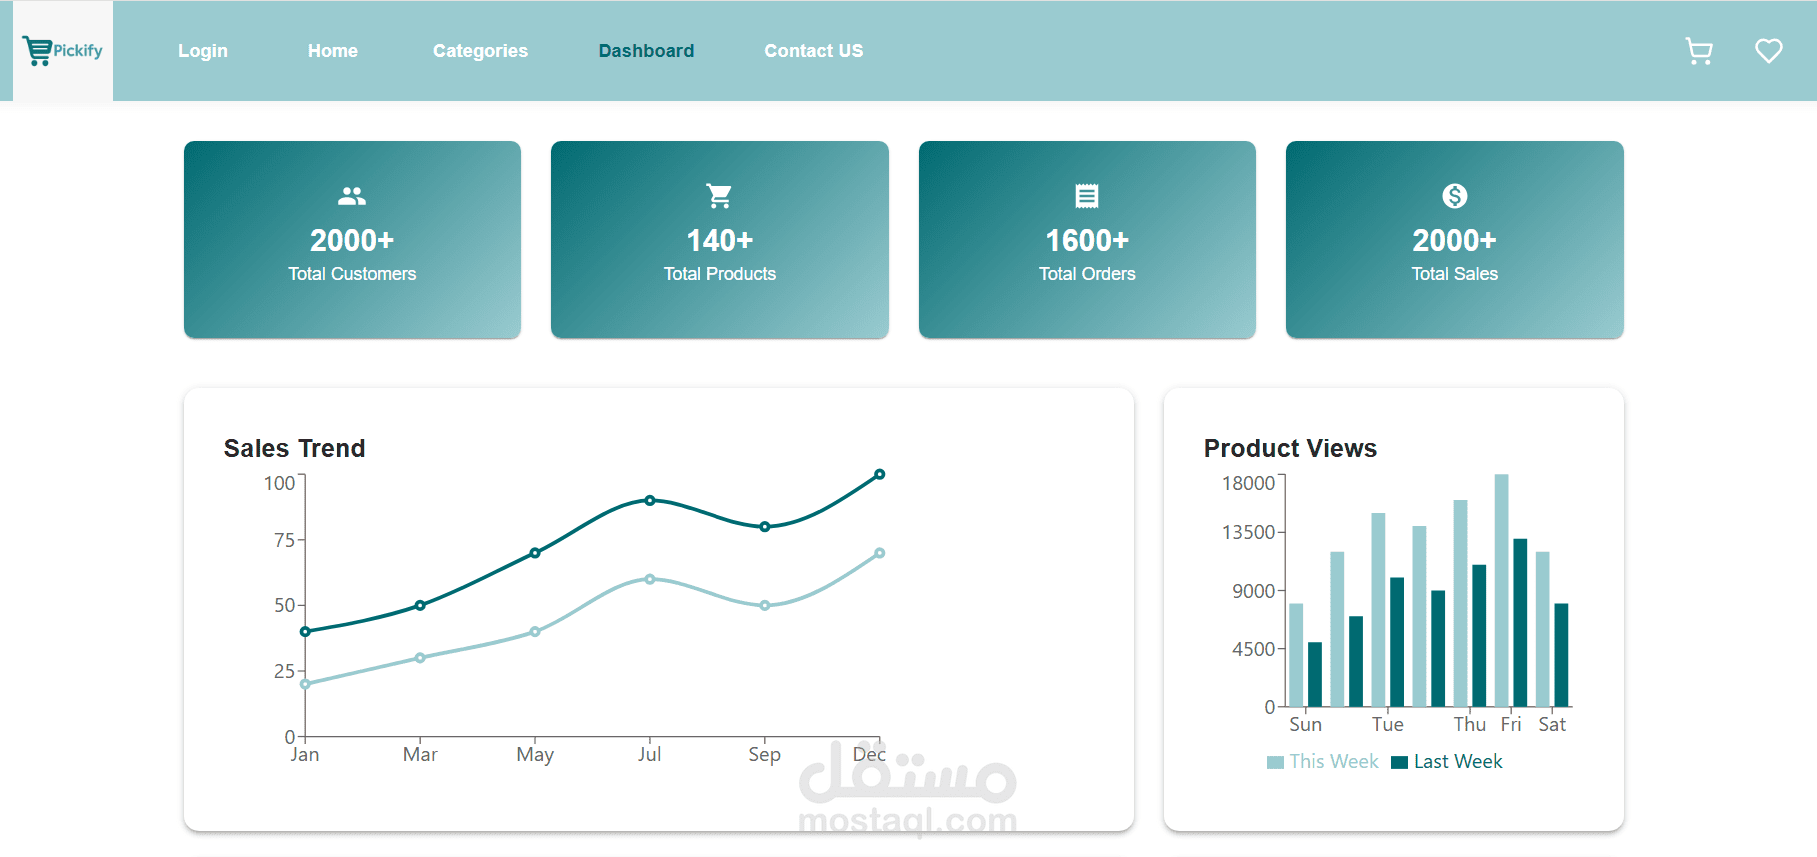Click Saturday's Last Week bar

[x=1561, y=655]
